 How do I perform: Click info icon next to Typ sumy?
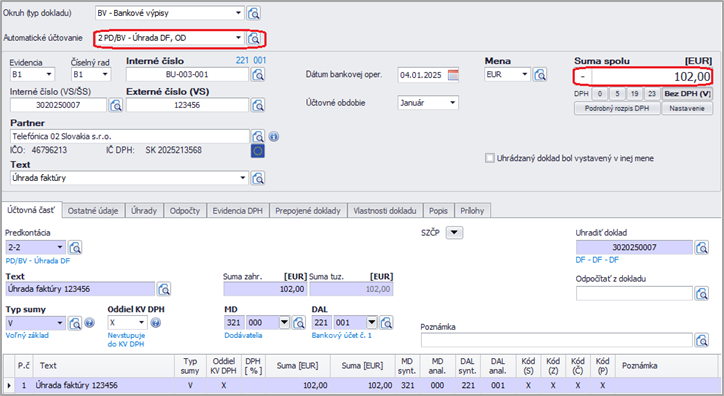90,323
